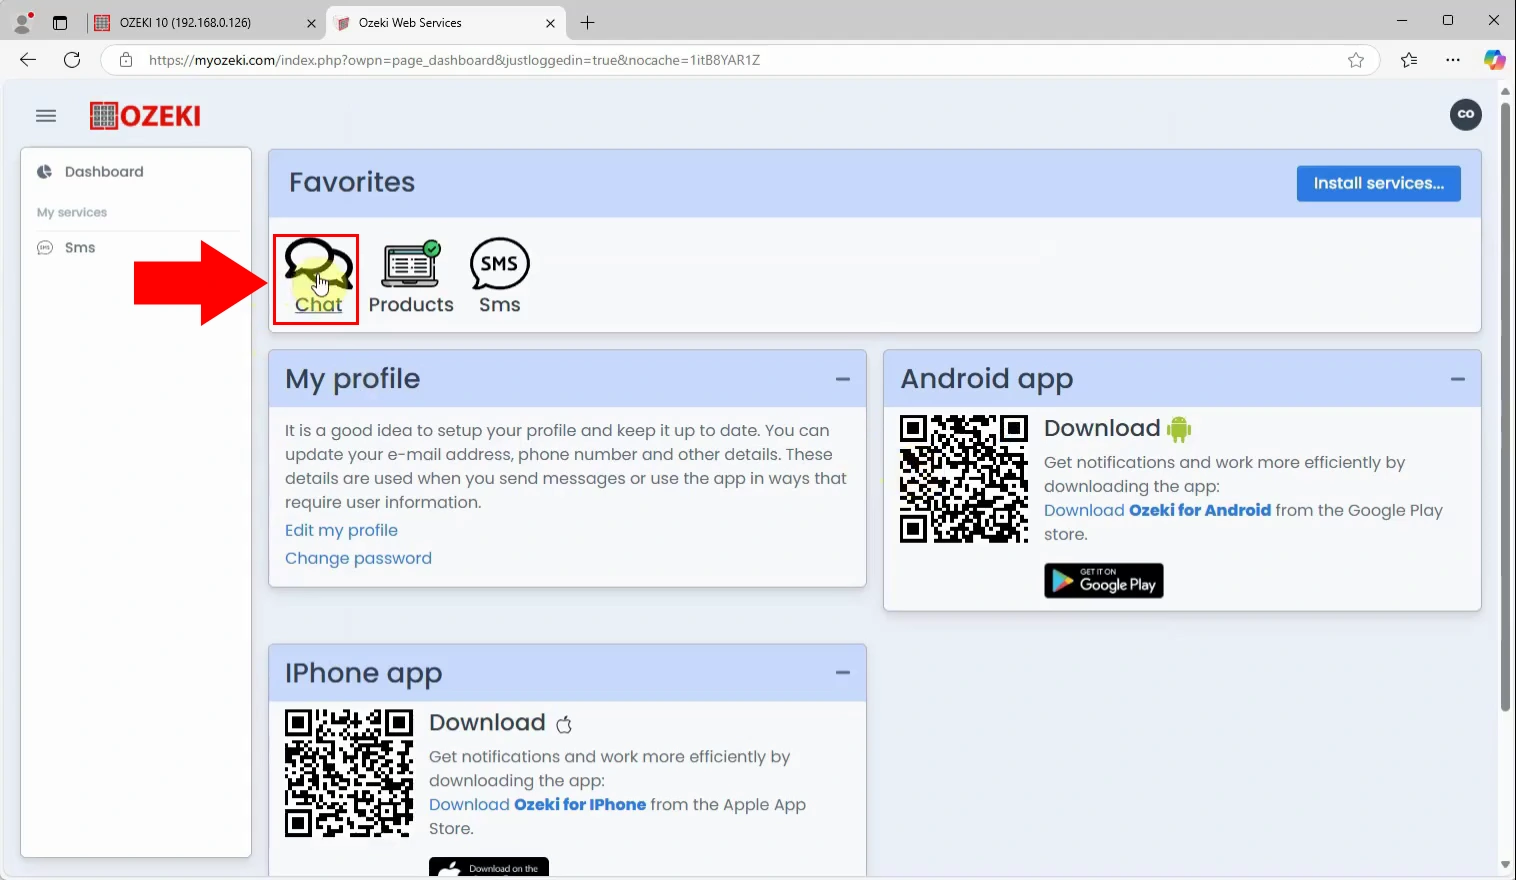Go back with browser back arrow

pos(28,60)
